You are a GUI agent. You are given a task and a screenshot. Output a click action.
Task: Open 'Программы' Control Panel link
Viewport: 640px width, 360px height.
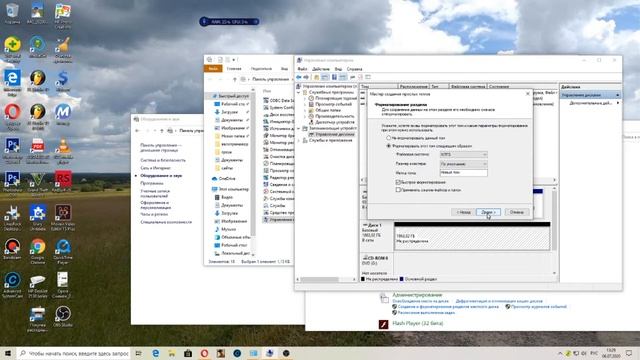tap(151, 183)
